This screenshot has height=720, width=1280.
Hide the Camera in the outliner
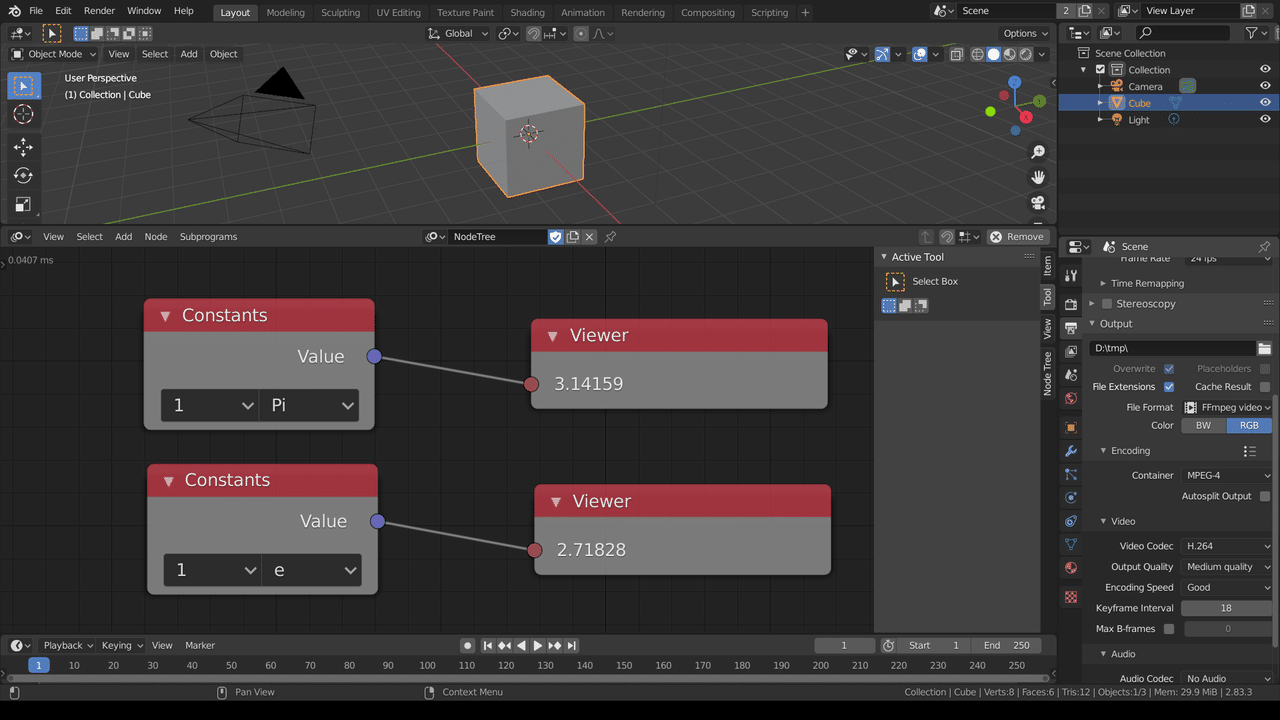[1265, 86]
